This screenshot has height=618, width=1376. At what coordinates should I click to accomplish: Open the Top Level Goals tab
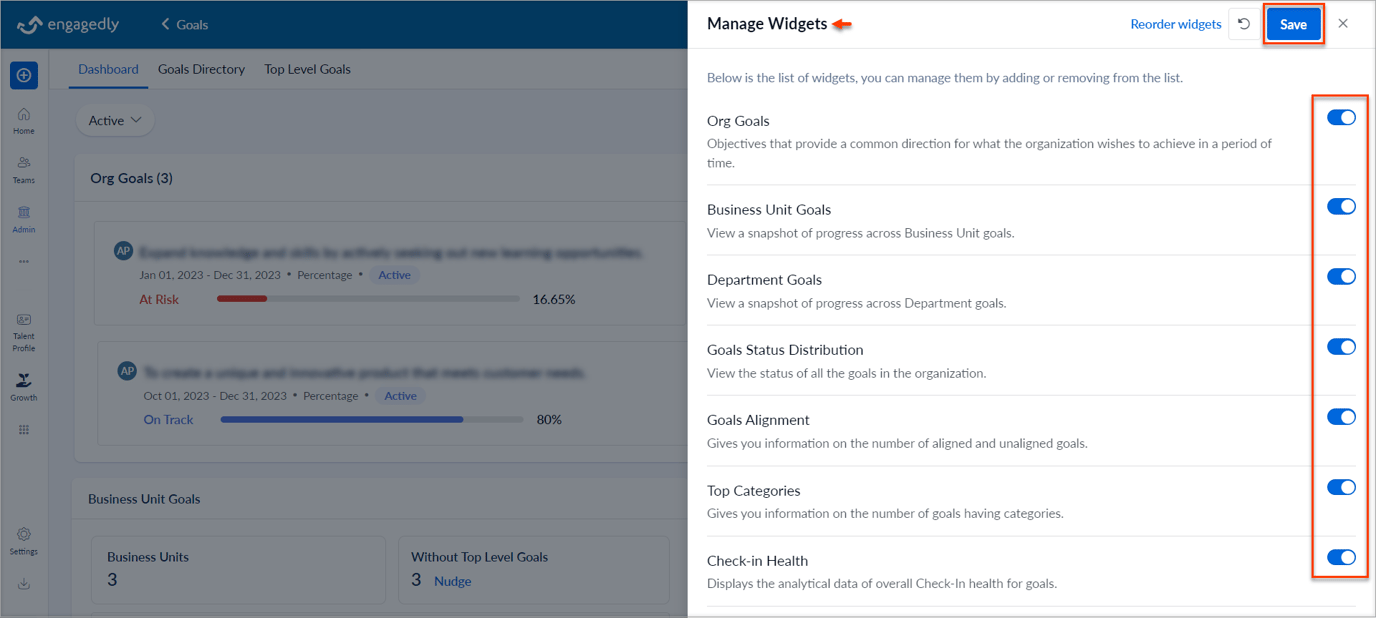tap(307, 69)
